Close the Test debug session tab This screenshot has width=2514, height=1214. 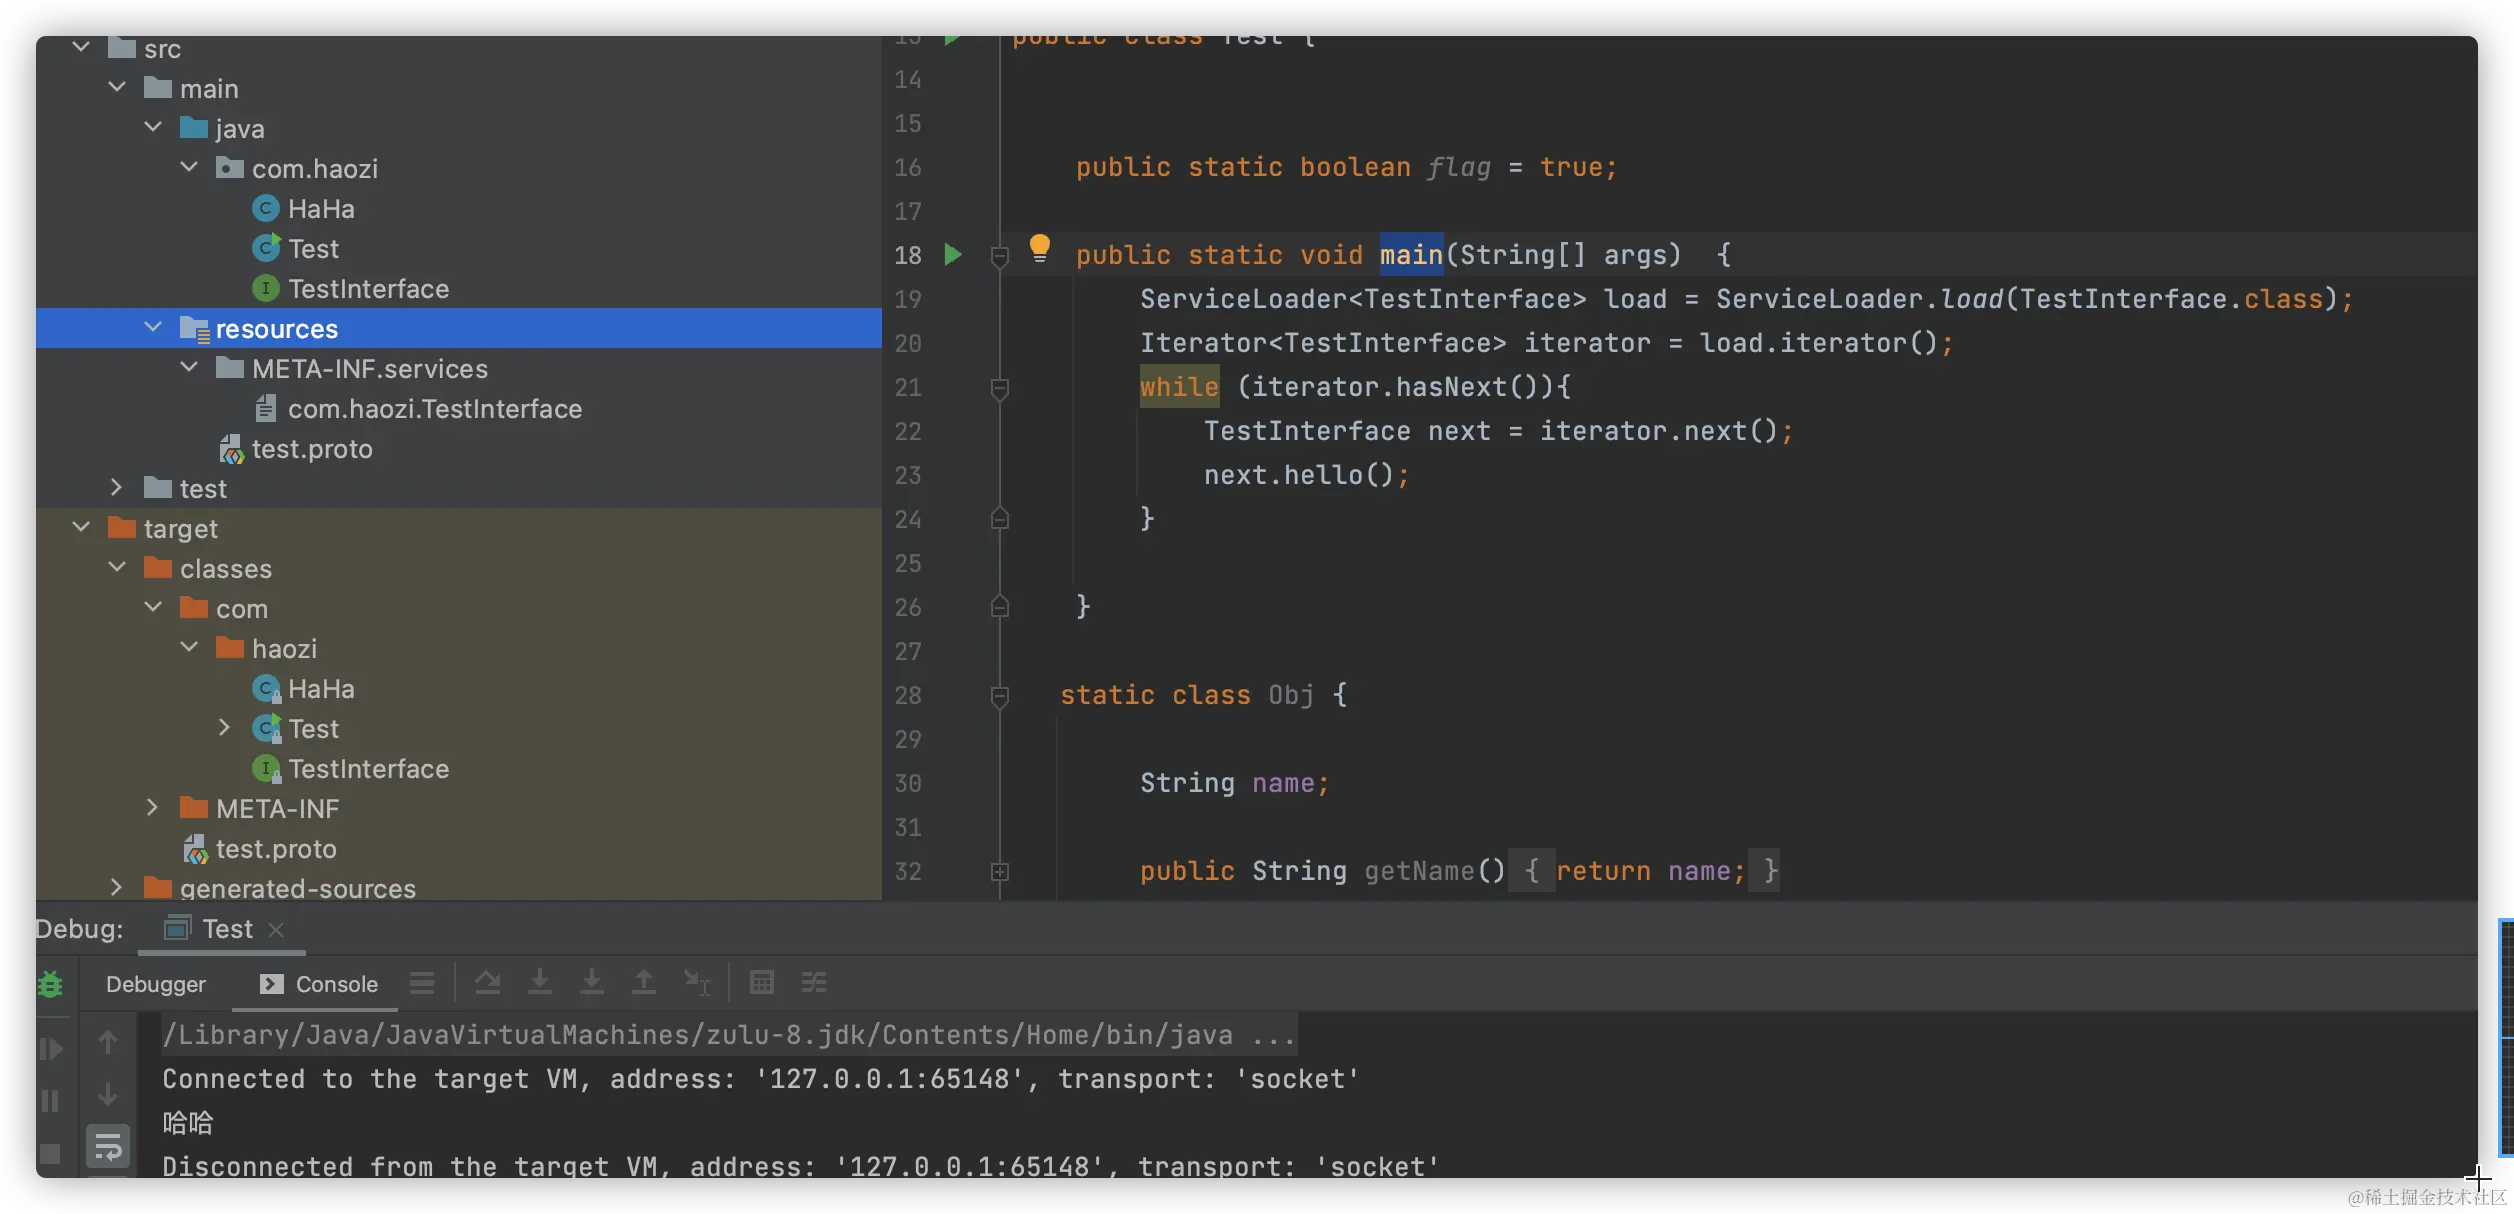pos(277,930)
